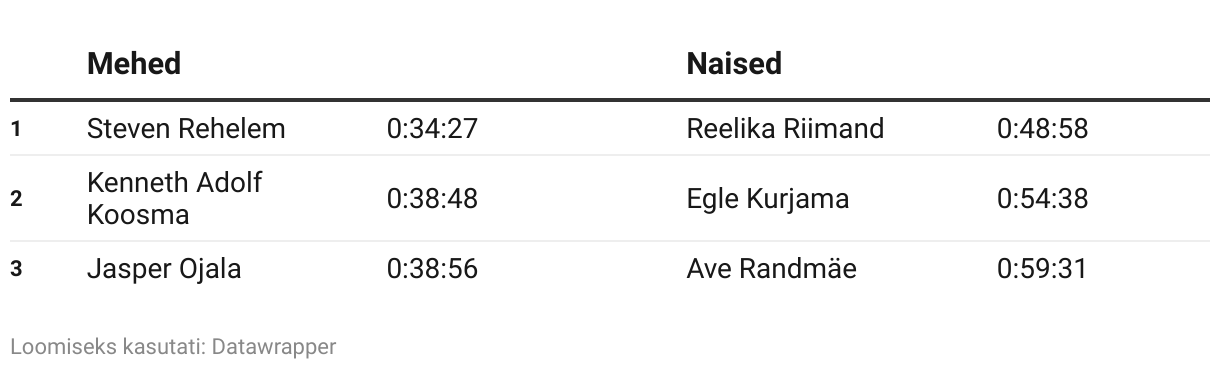Select Kenneth Adolf Koosma entry
Screen dimensions: 1220x370
[x=175, y=198]
